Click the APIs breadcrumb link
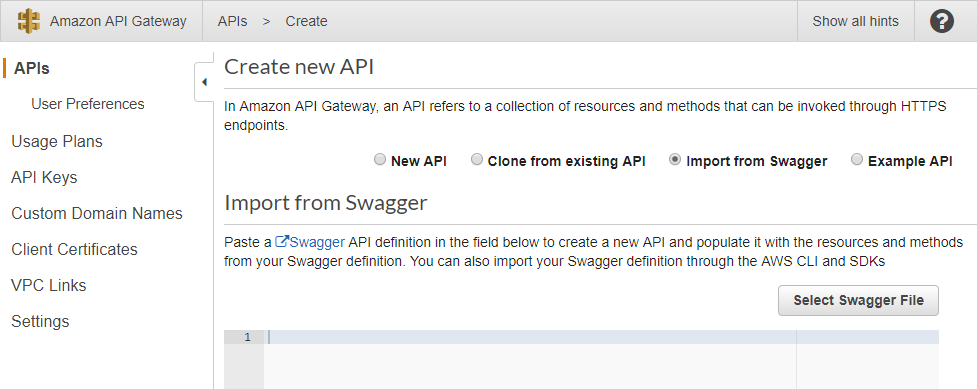The width and height of the screenshot is (977, 389). tap(232, 21)
